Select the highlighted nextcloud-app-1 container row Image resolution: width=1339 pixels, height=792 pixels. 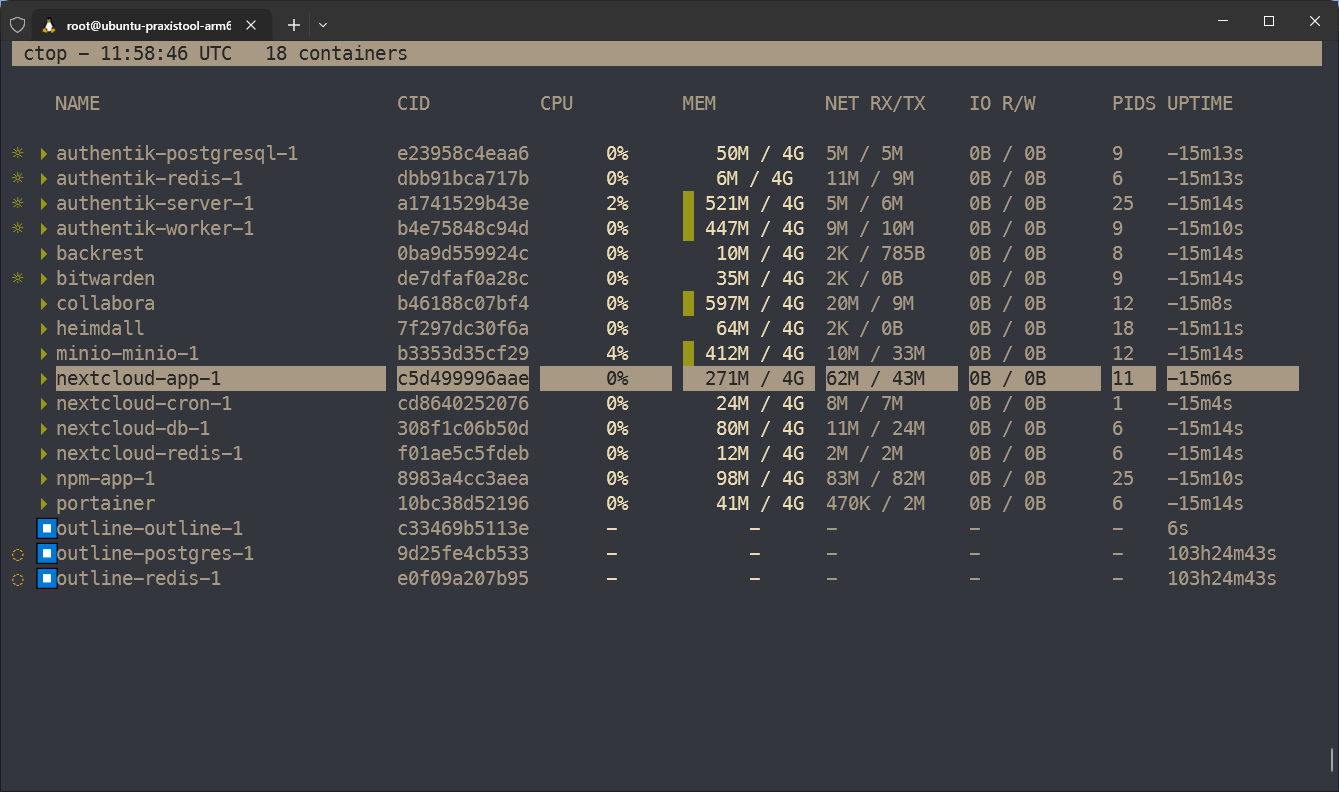[x=138, y=378]
